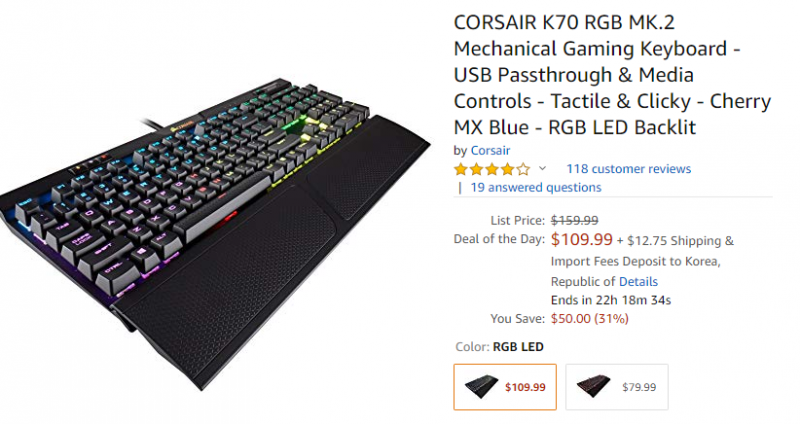Screen dimensions: 800x424
Task: Click the deal countdown timer text
Action: [x=611, y=300]
